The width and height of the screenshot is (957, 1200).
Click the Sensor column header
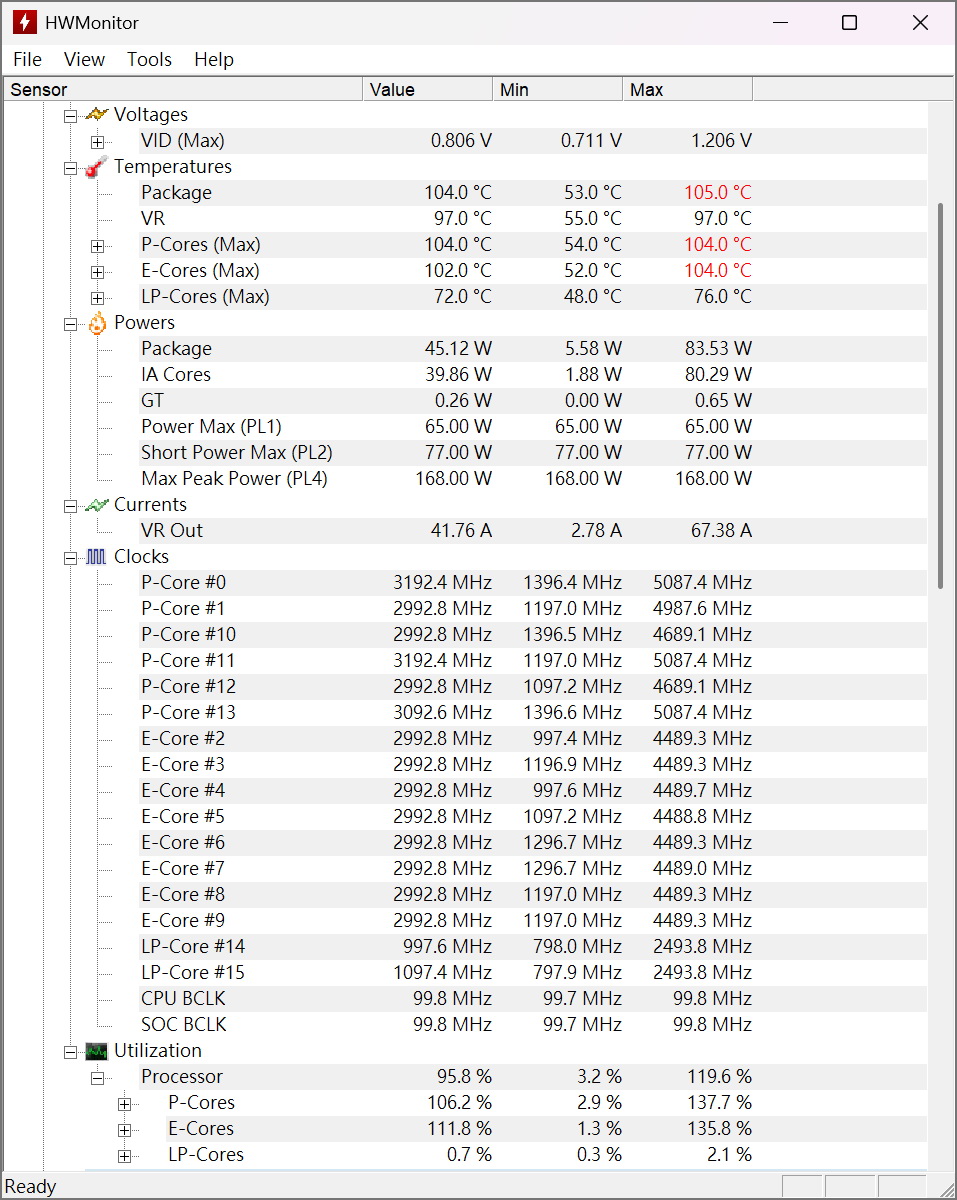click(x=183, y=90)
